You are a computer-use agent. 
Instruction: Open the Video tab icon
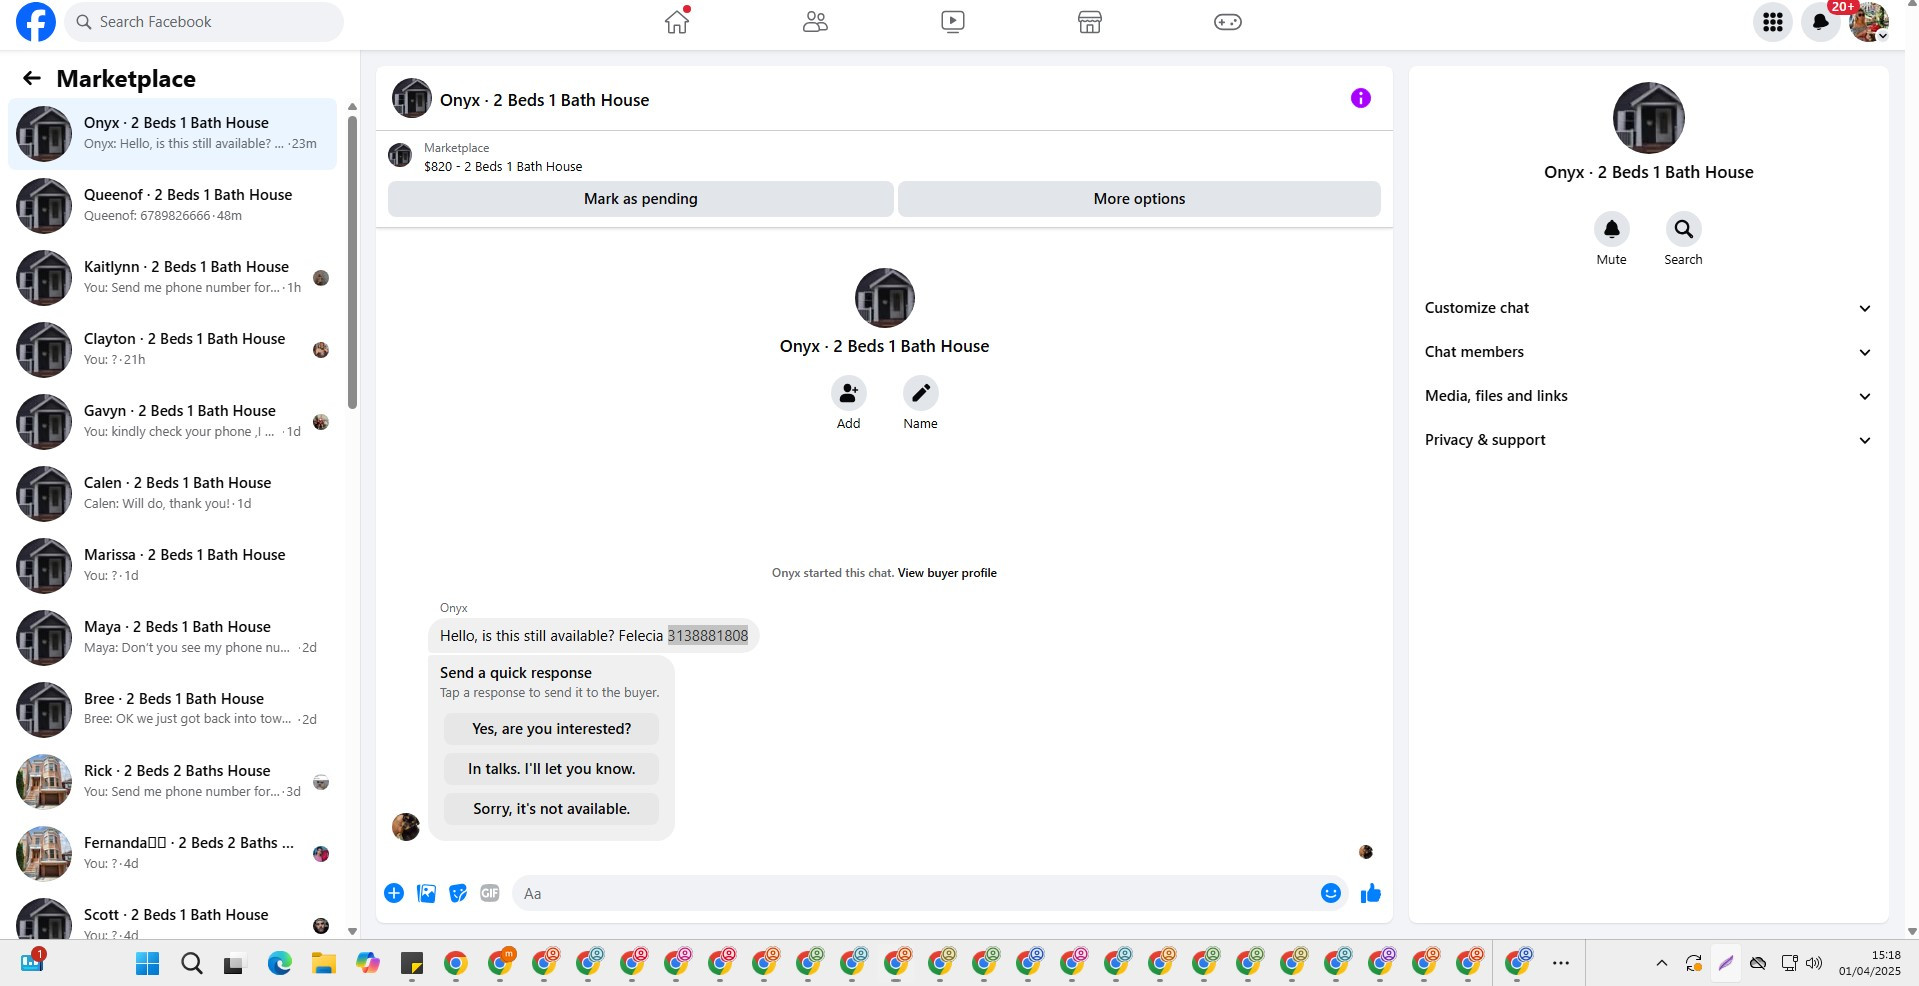pos(953,22)
